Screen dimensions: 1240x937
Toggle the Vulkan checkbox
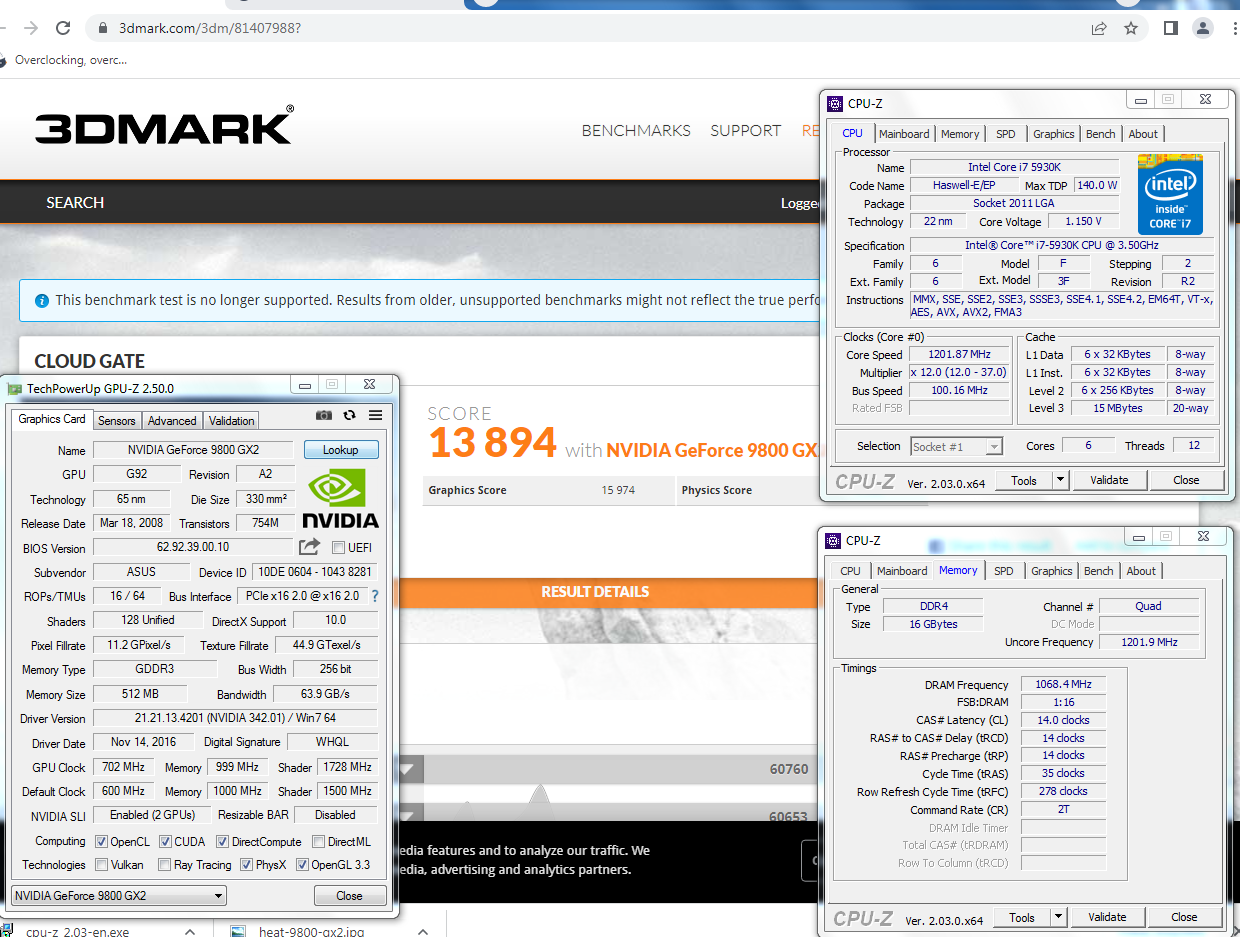coord(101,865)
